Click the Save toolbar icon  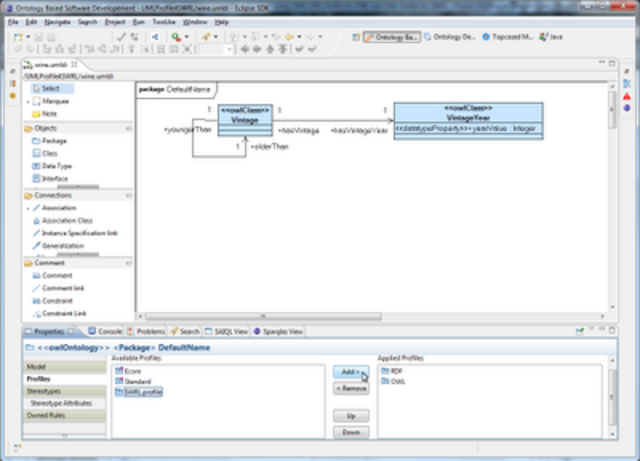pos(38,37)
